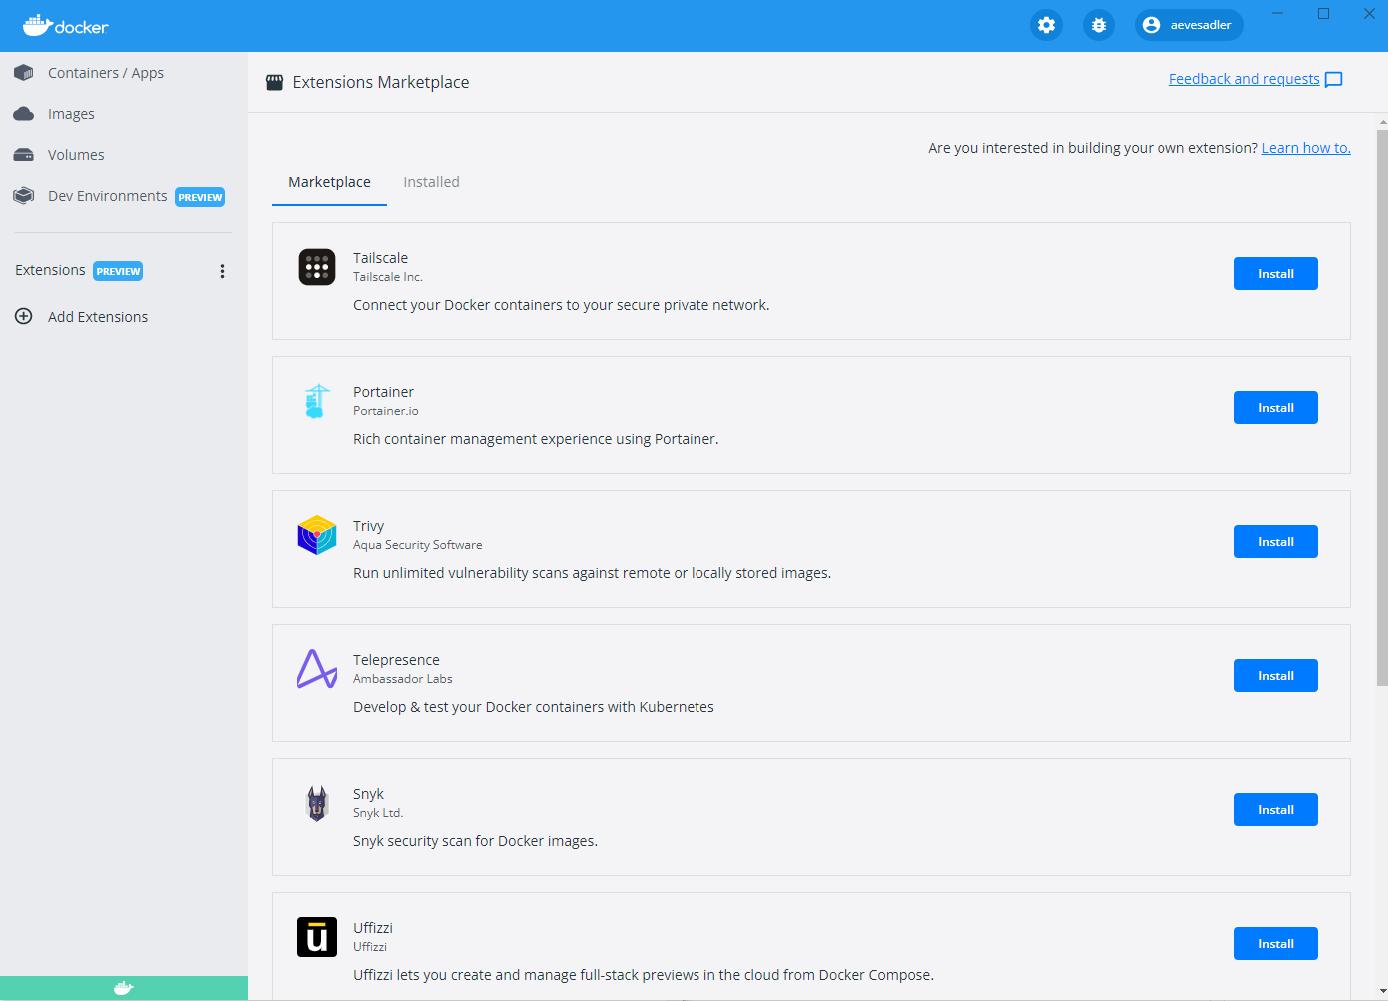Click the Trivy description about vulnerability scans
This screenshot has height=1001, width=1388.
[x=592, y=573]
